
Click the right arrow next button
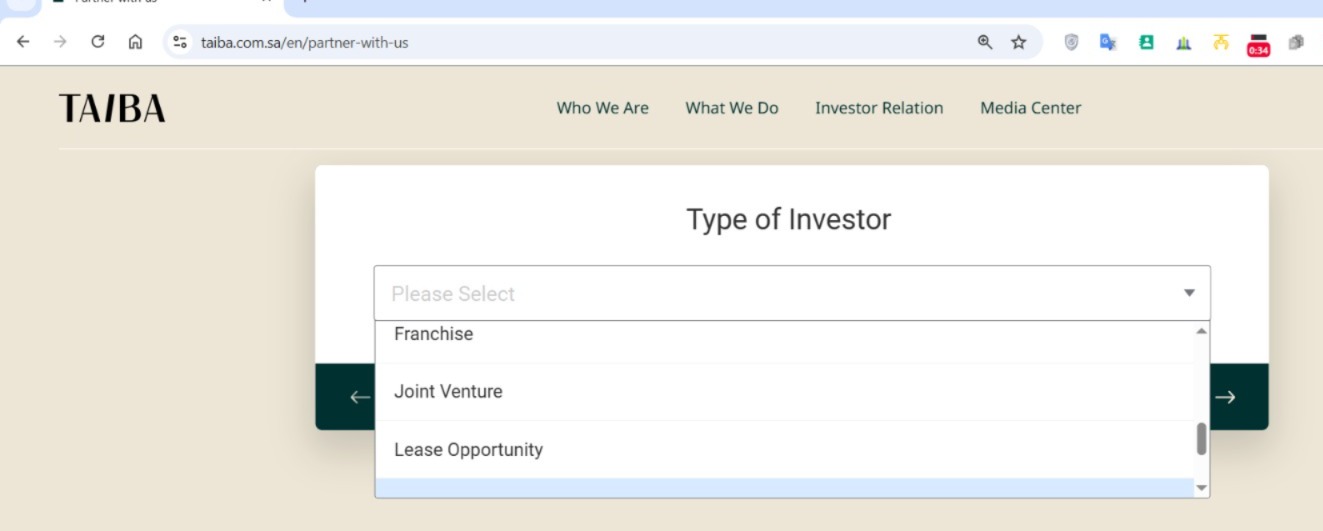click(x=1225, y=397)
